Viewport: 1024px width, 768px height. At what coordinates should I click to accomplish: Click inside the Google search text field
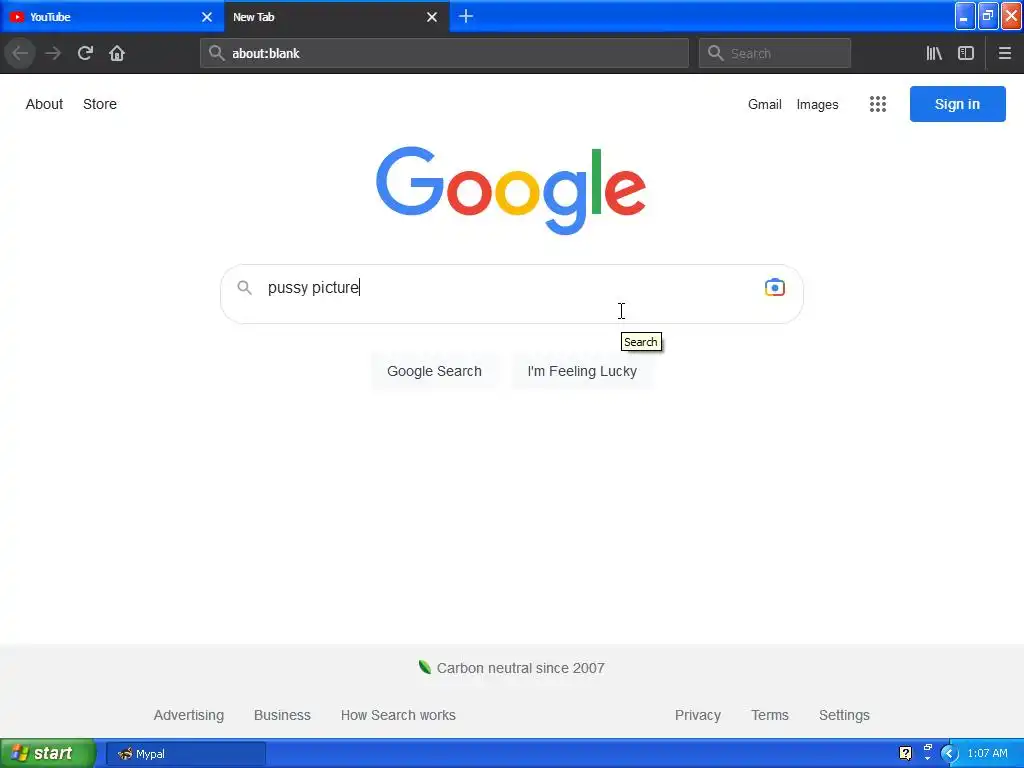coord(509,287)
